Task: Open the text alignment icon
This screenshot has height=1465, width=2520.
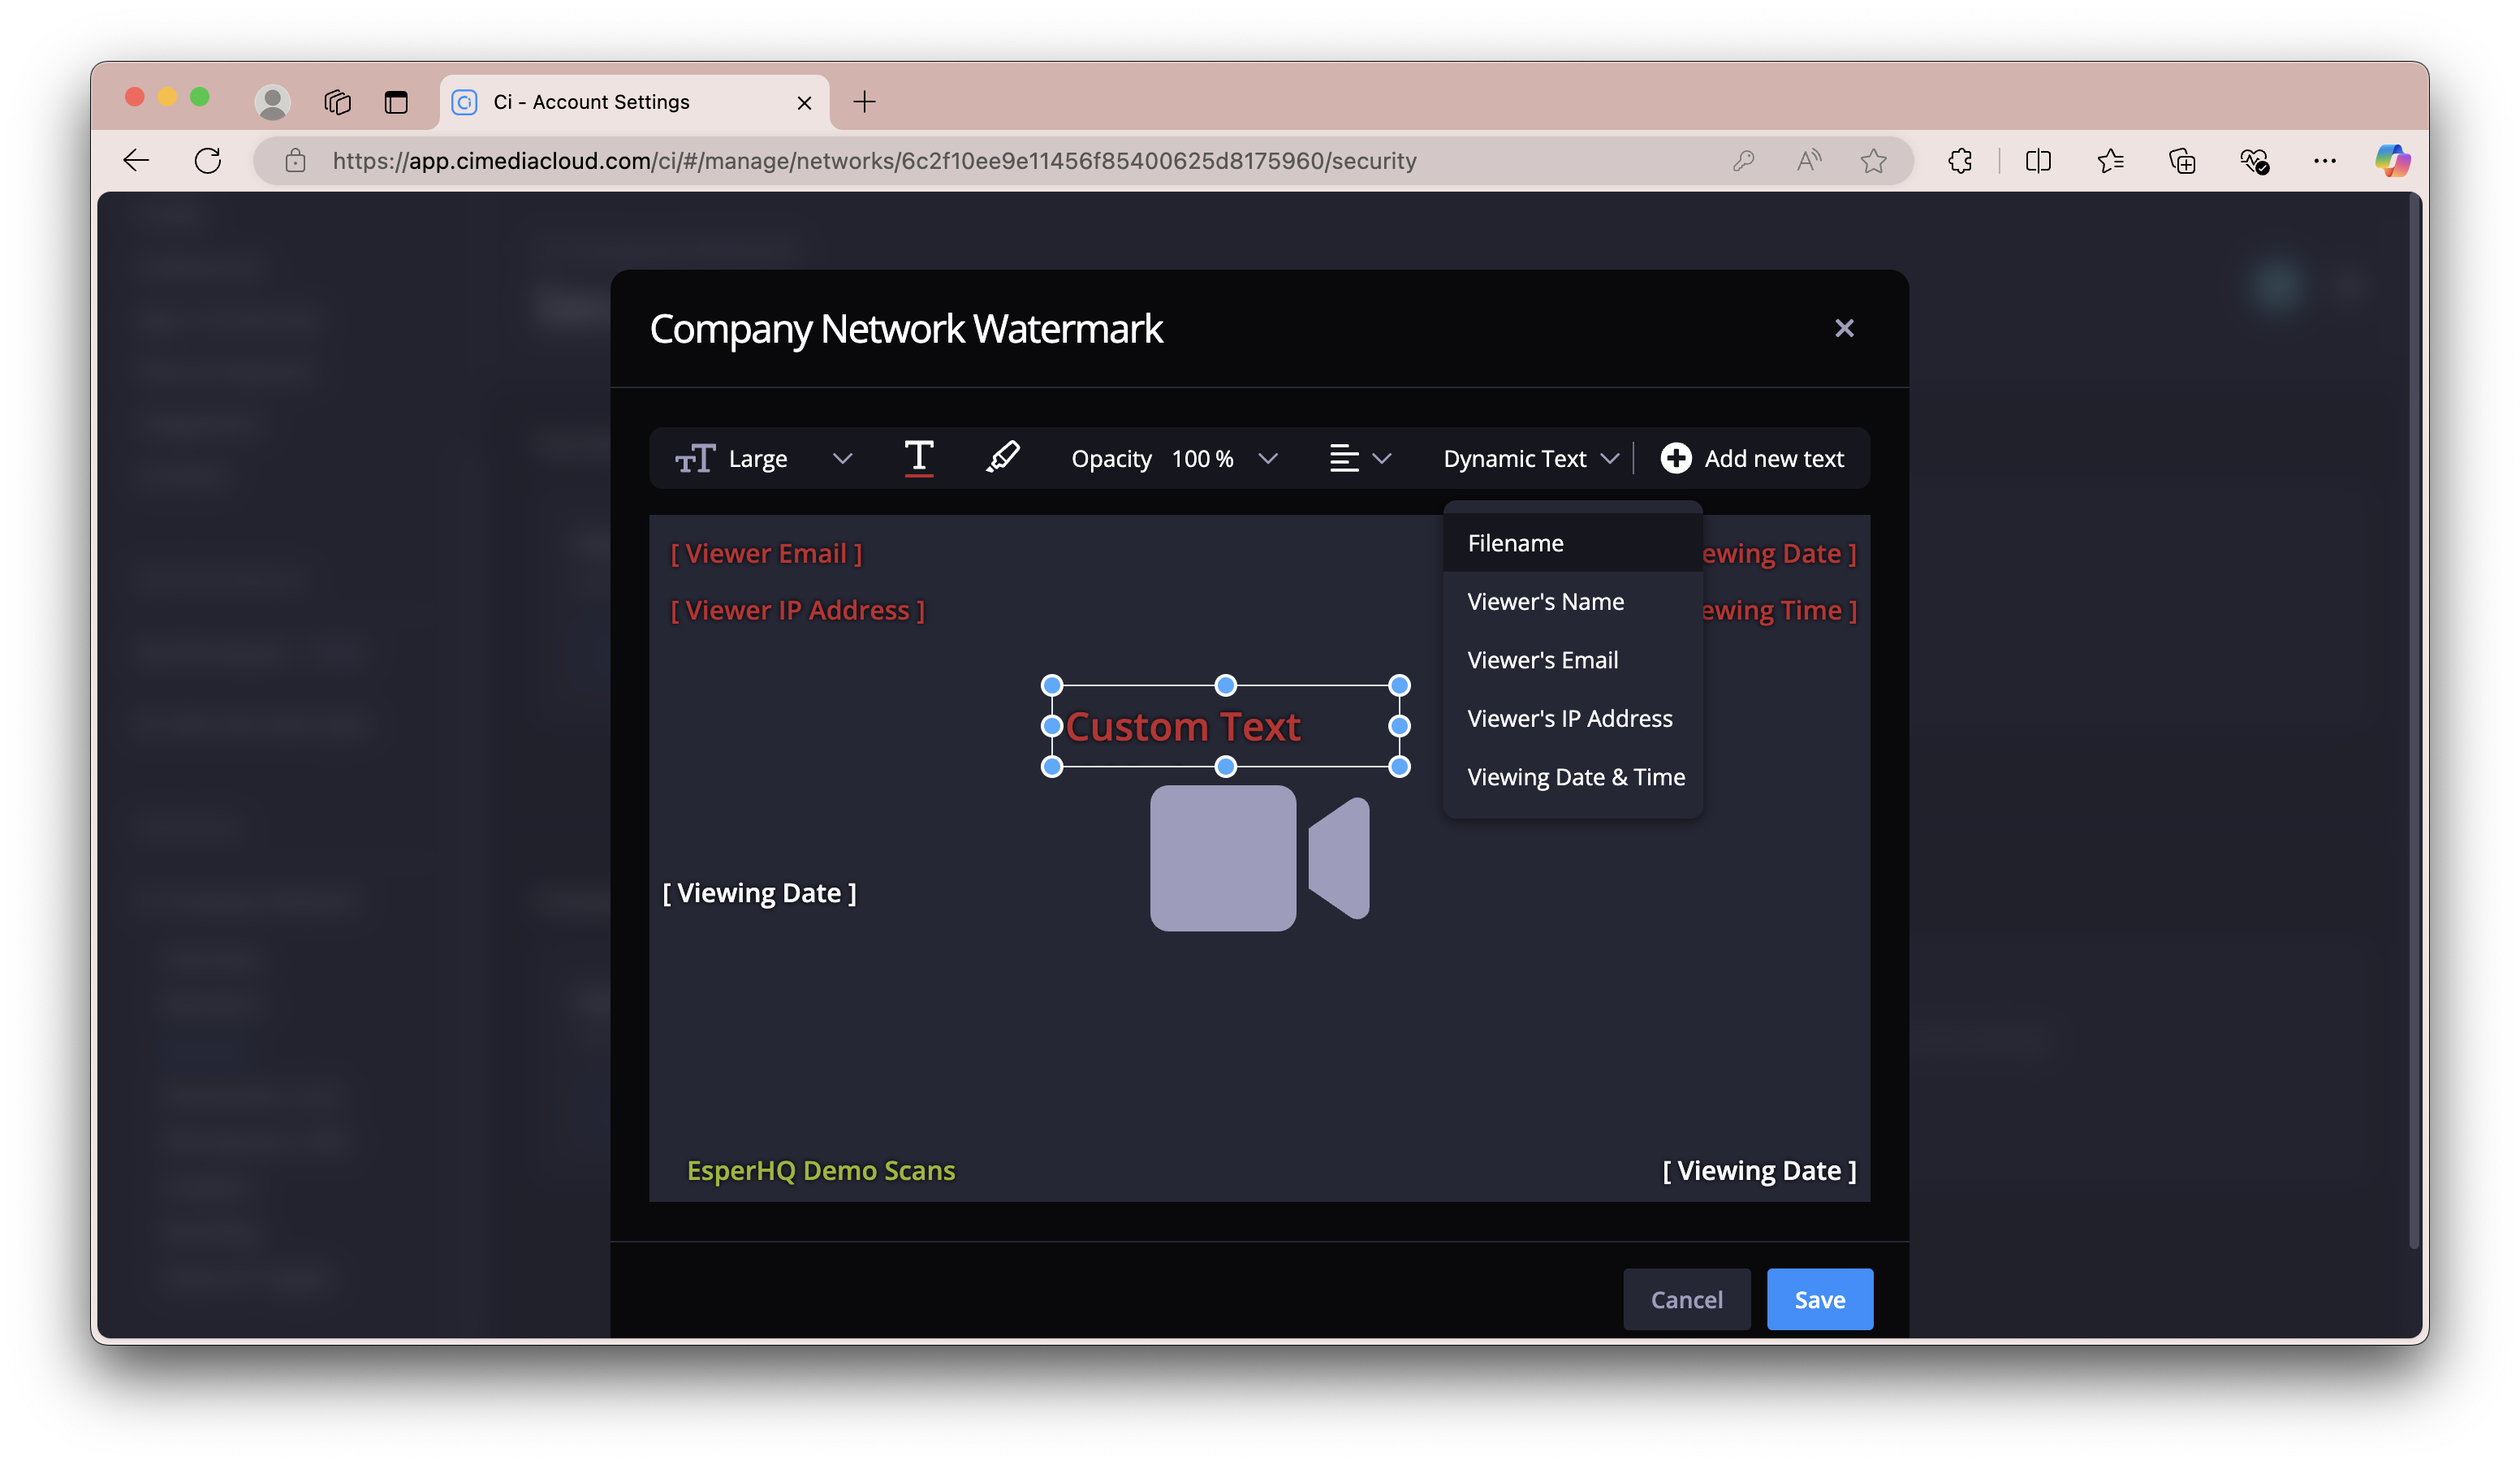Action: click(1344, 458)
